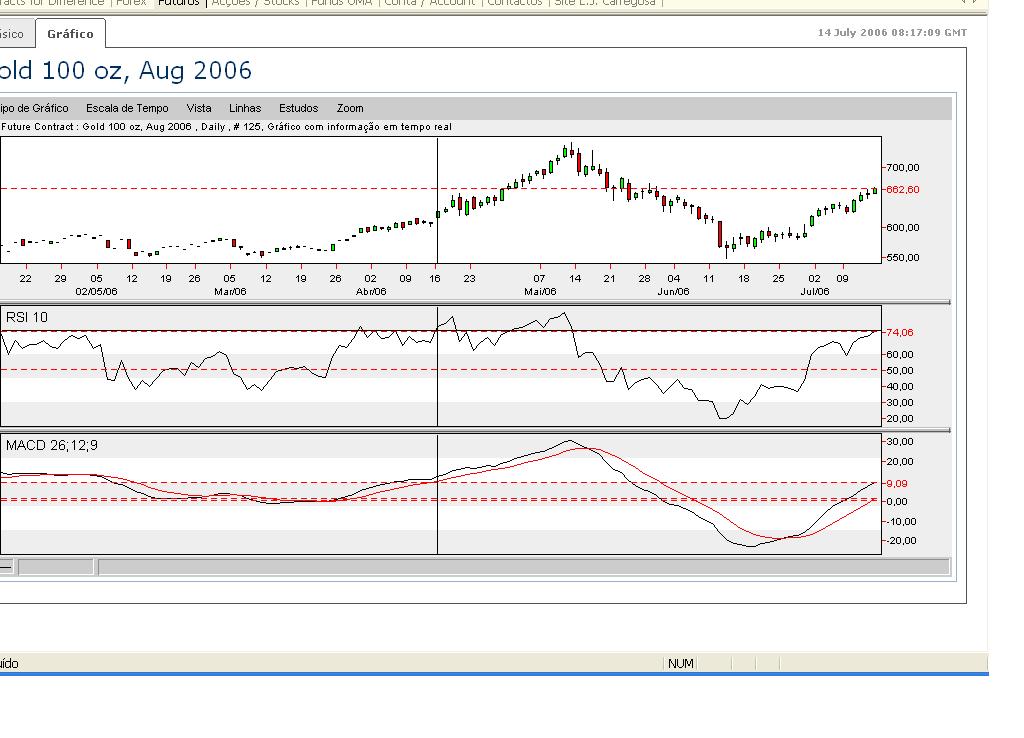Expand the Linhas menu
Viewport: 1024px width, 738px height.
point(245,108)
